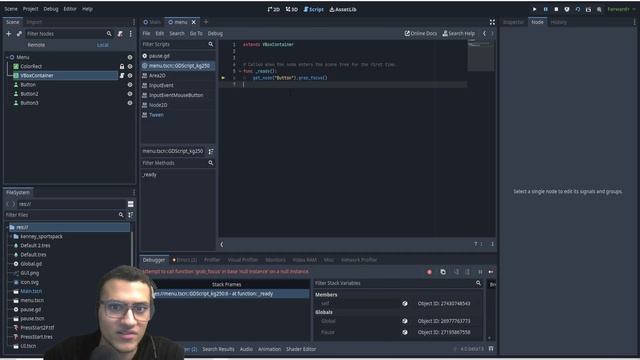Open the Shader Editor bottom panel
Screen dimensions: 640x360
pos(301,349)
